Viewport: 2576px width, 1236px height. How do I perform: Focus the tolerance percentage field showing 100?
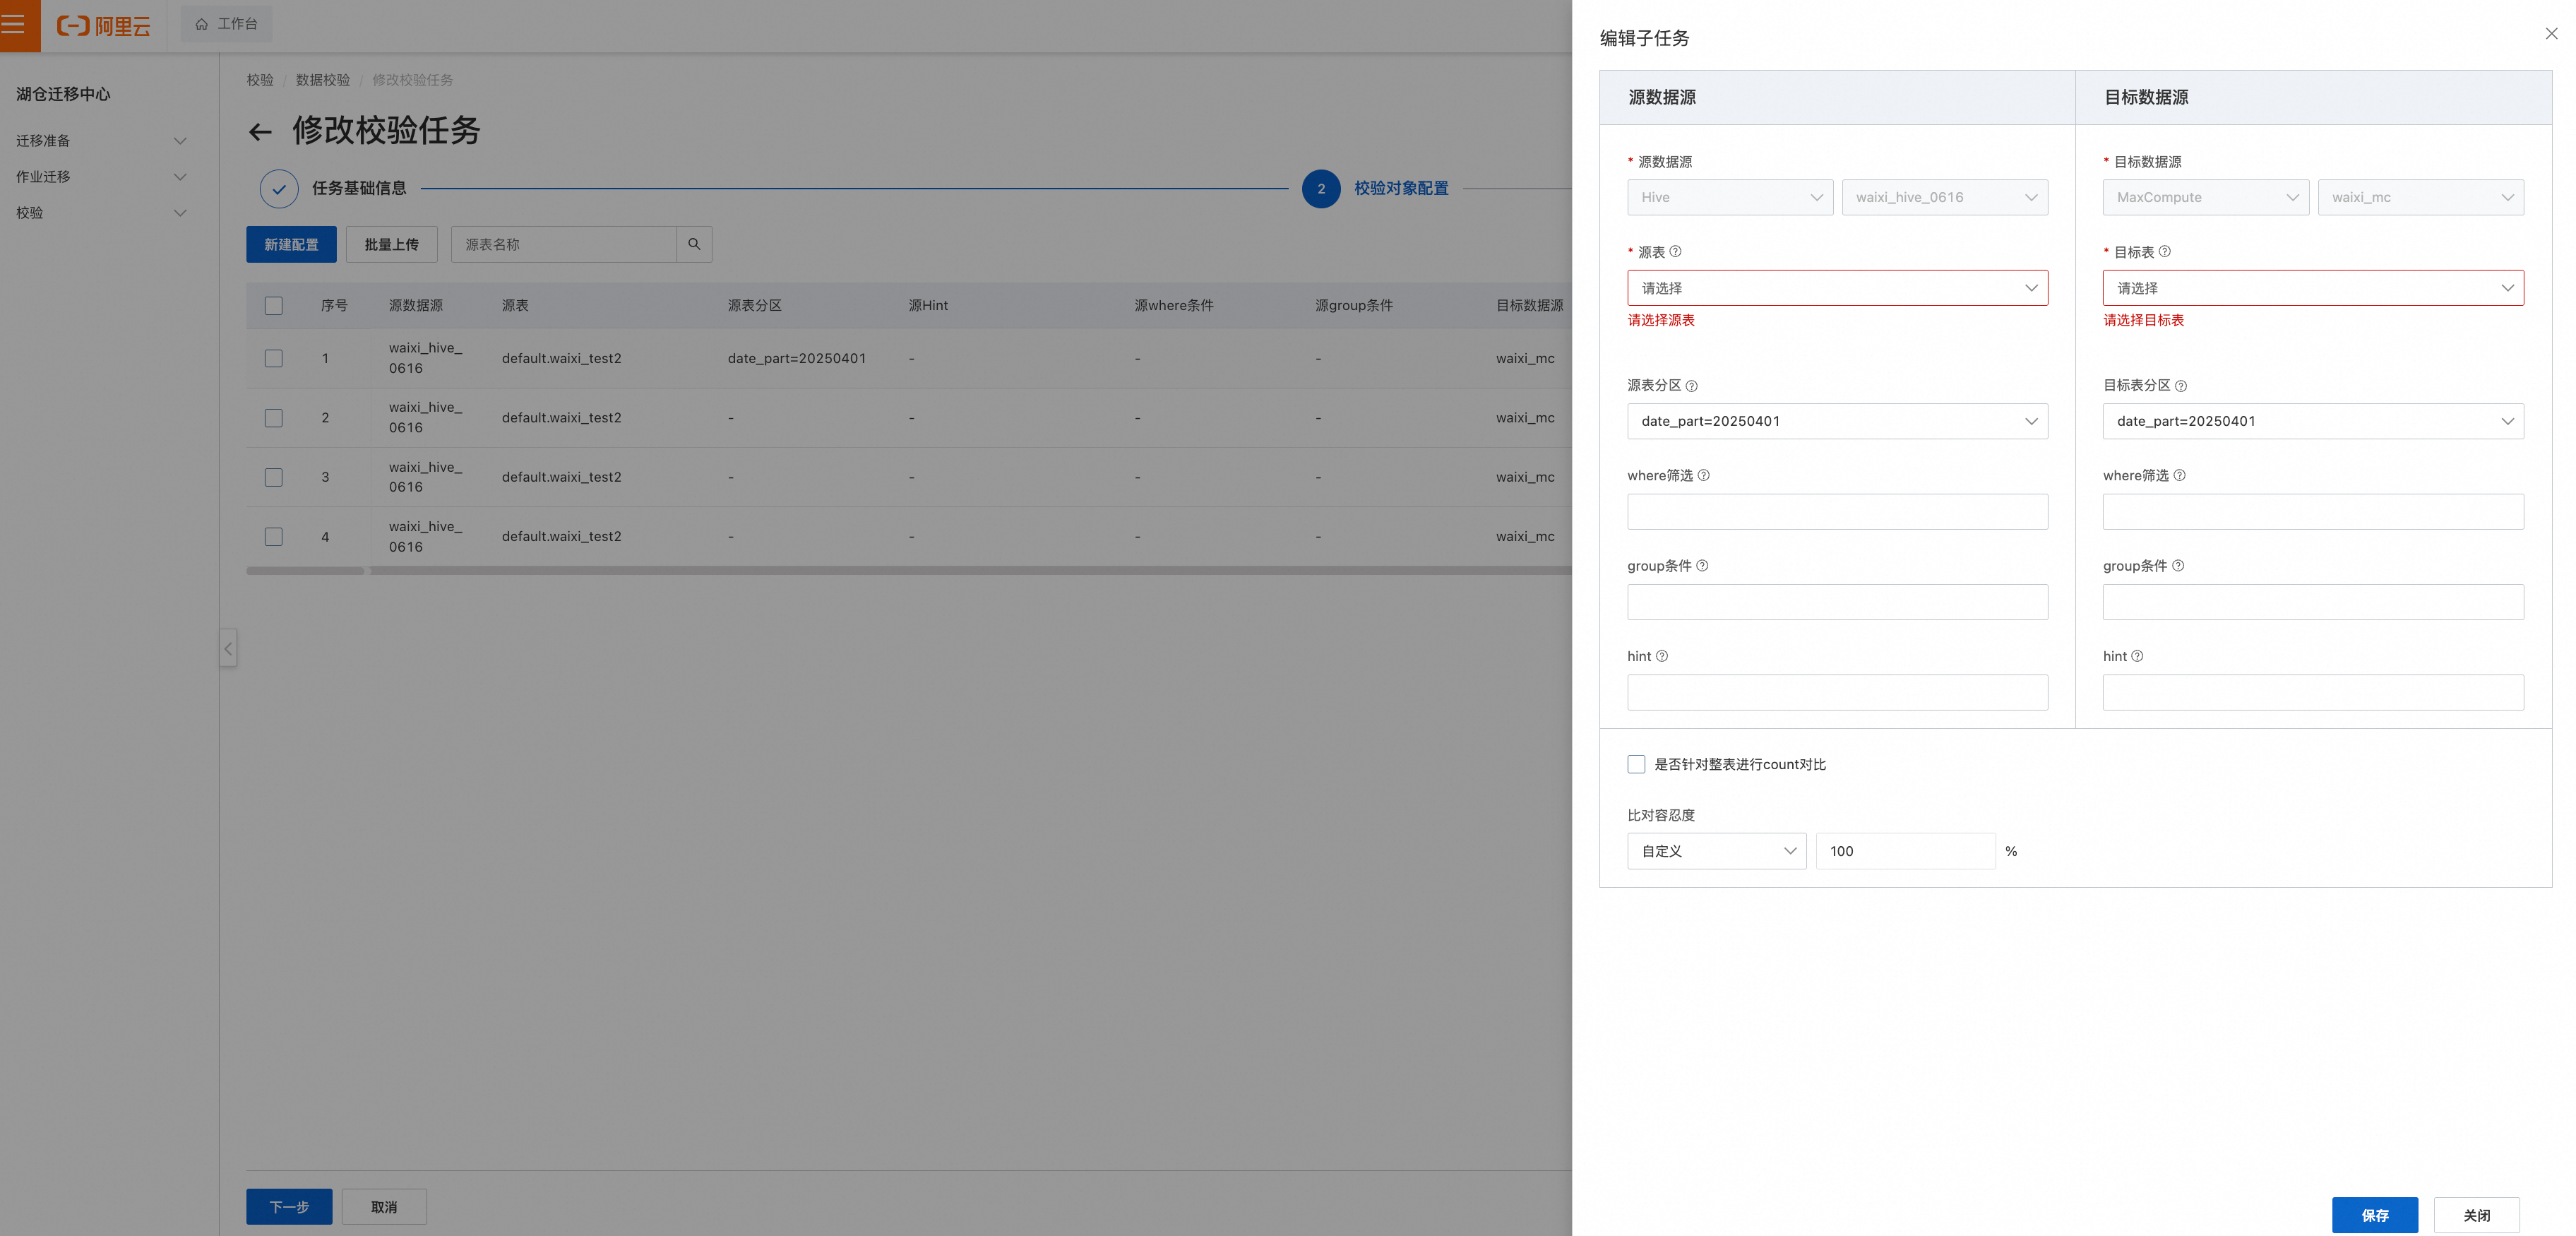[x=1905, y=851]
